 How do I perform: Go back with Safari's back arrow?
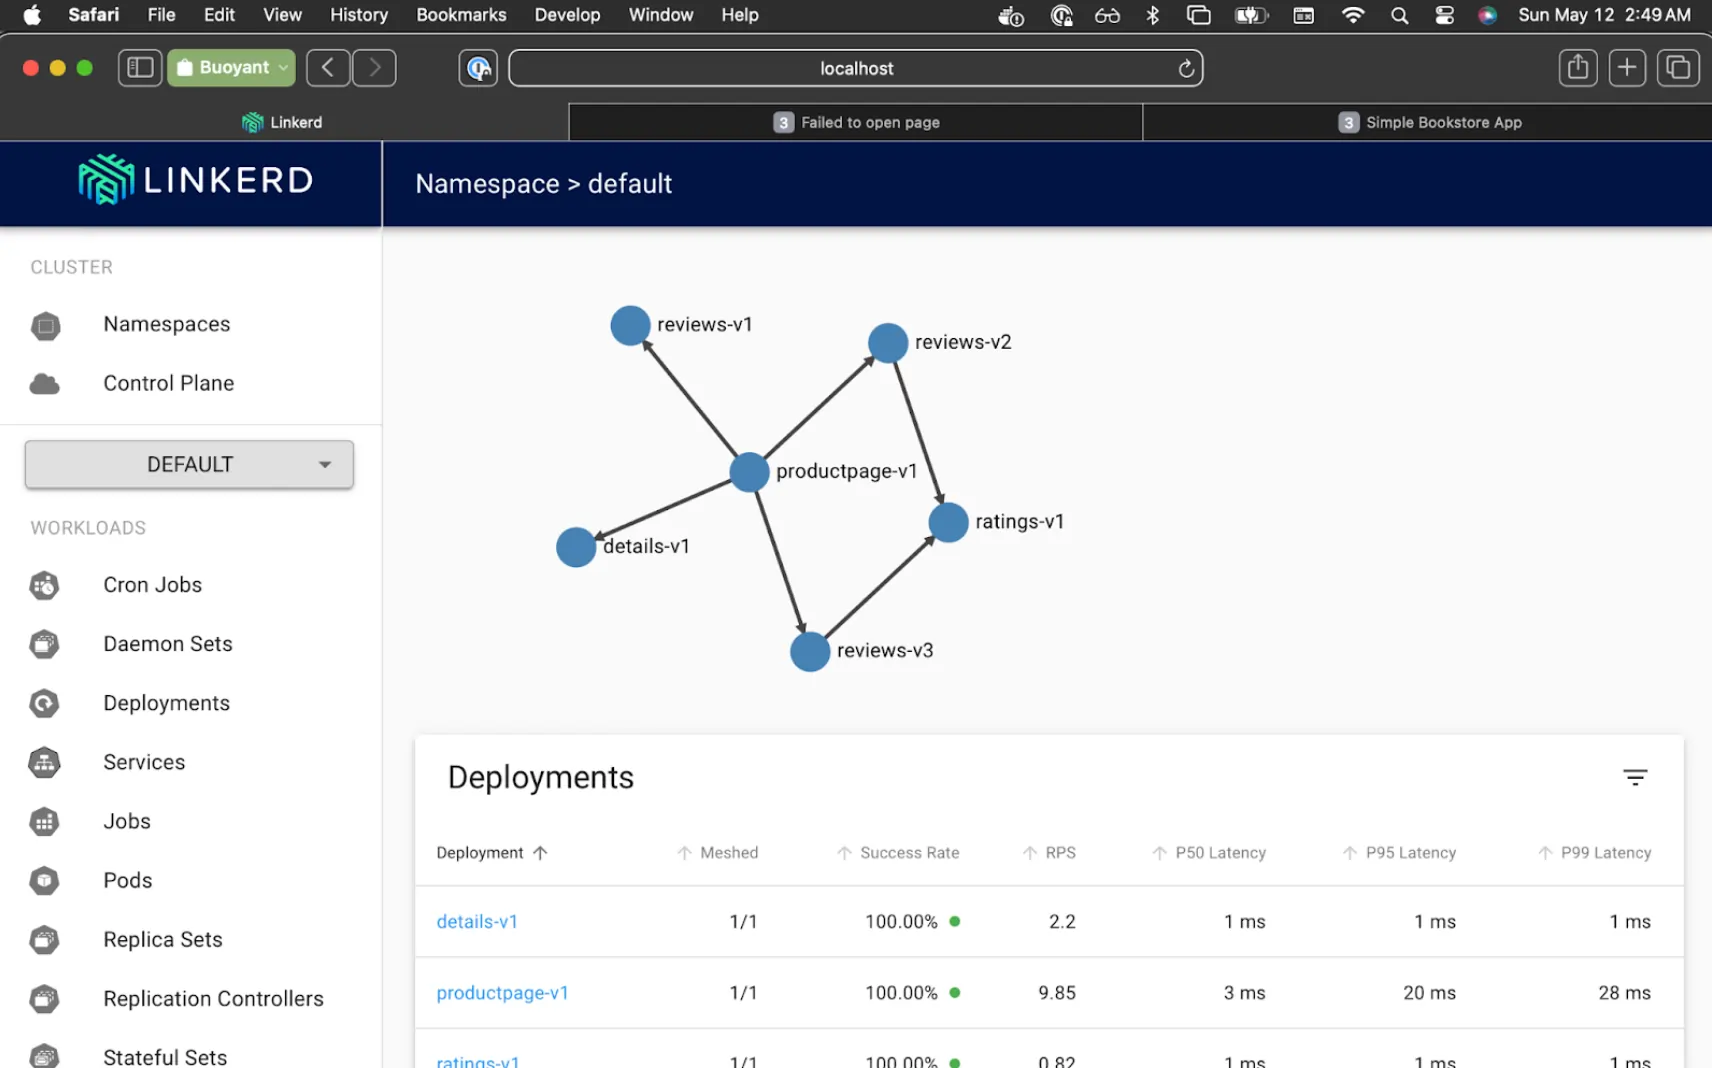pyautogui.click(x=328, y=68)
